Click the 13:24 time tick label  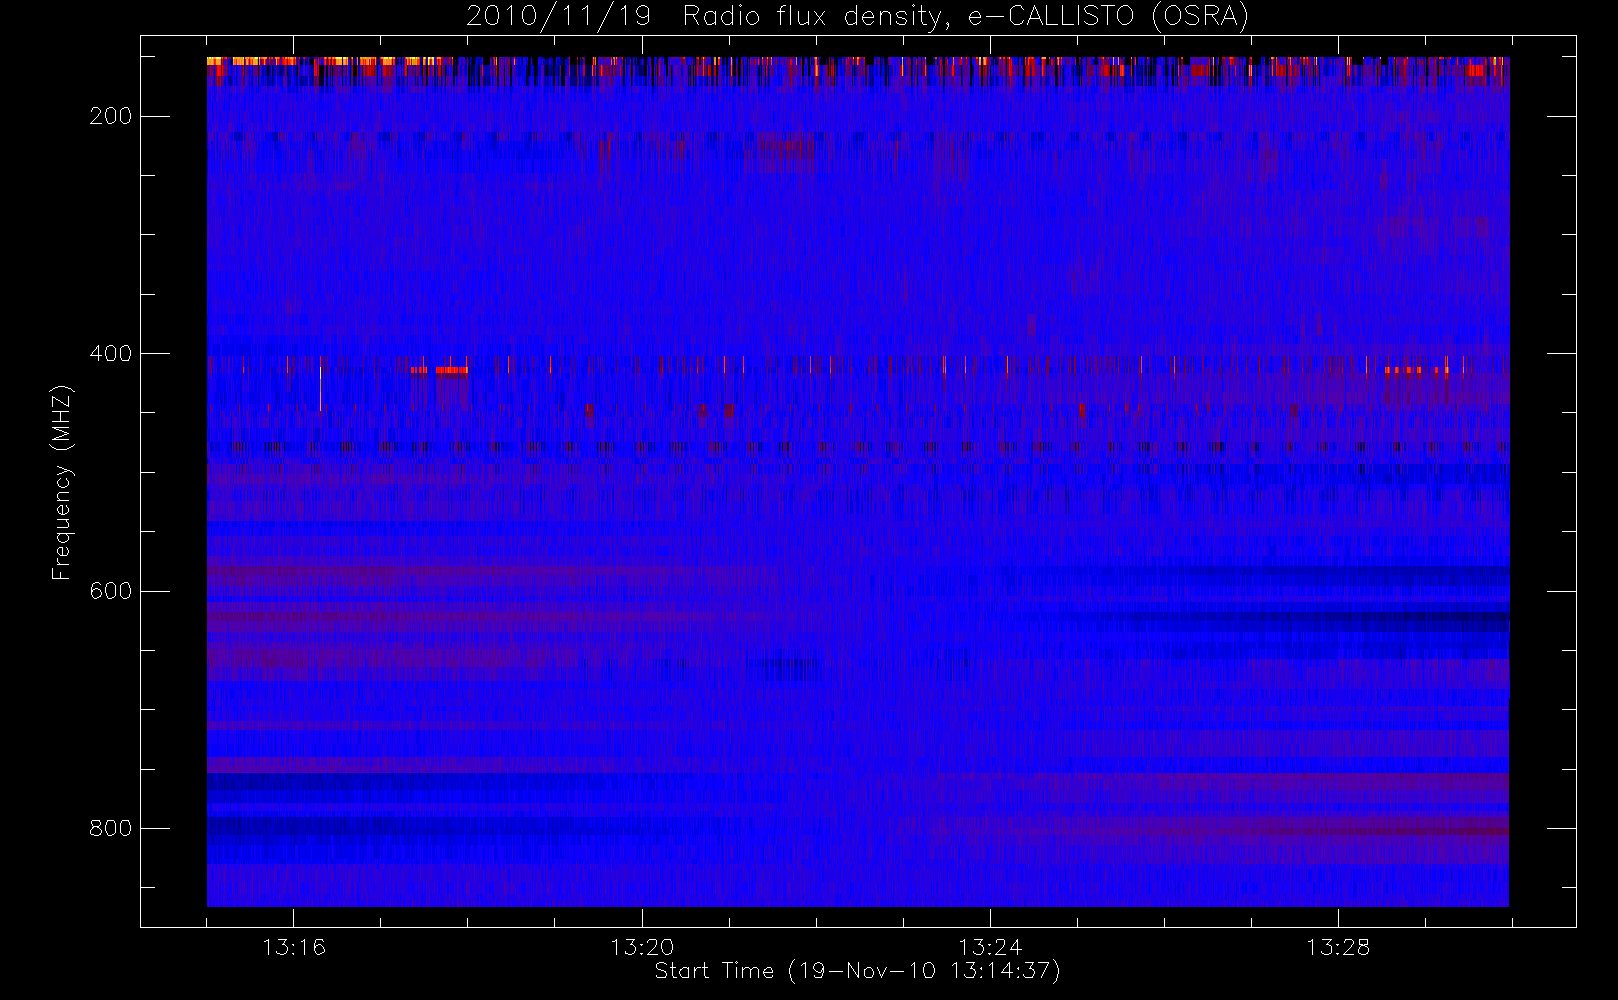pyautogui.click(x=990, y=947)
